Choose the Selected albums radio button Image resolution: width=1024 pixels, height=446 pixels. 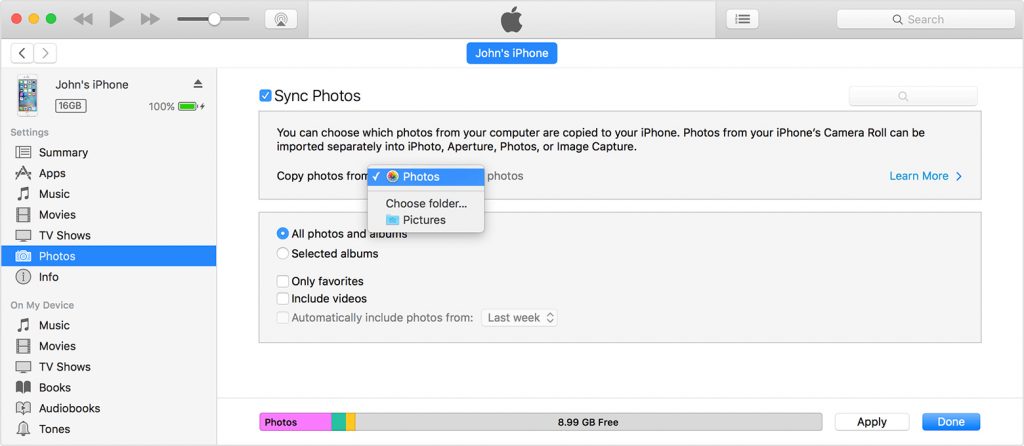coord(283,254)
